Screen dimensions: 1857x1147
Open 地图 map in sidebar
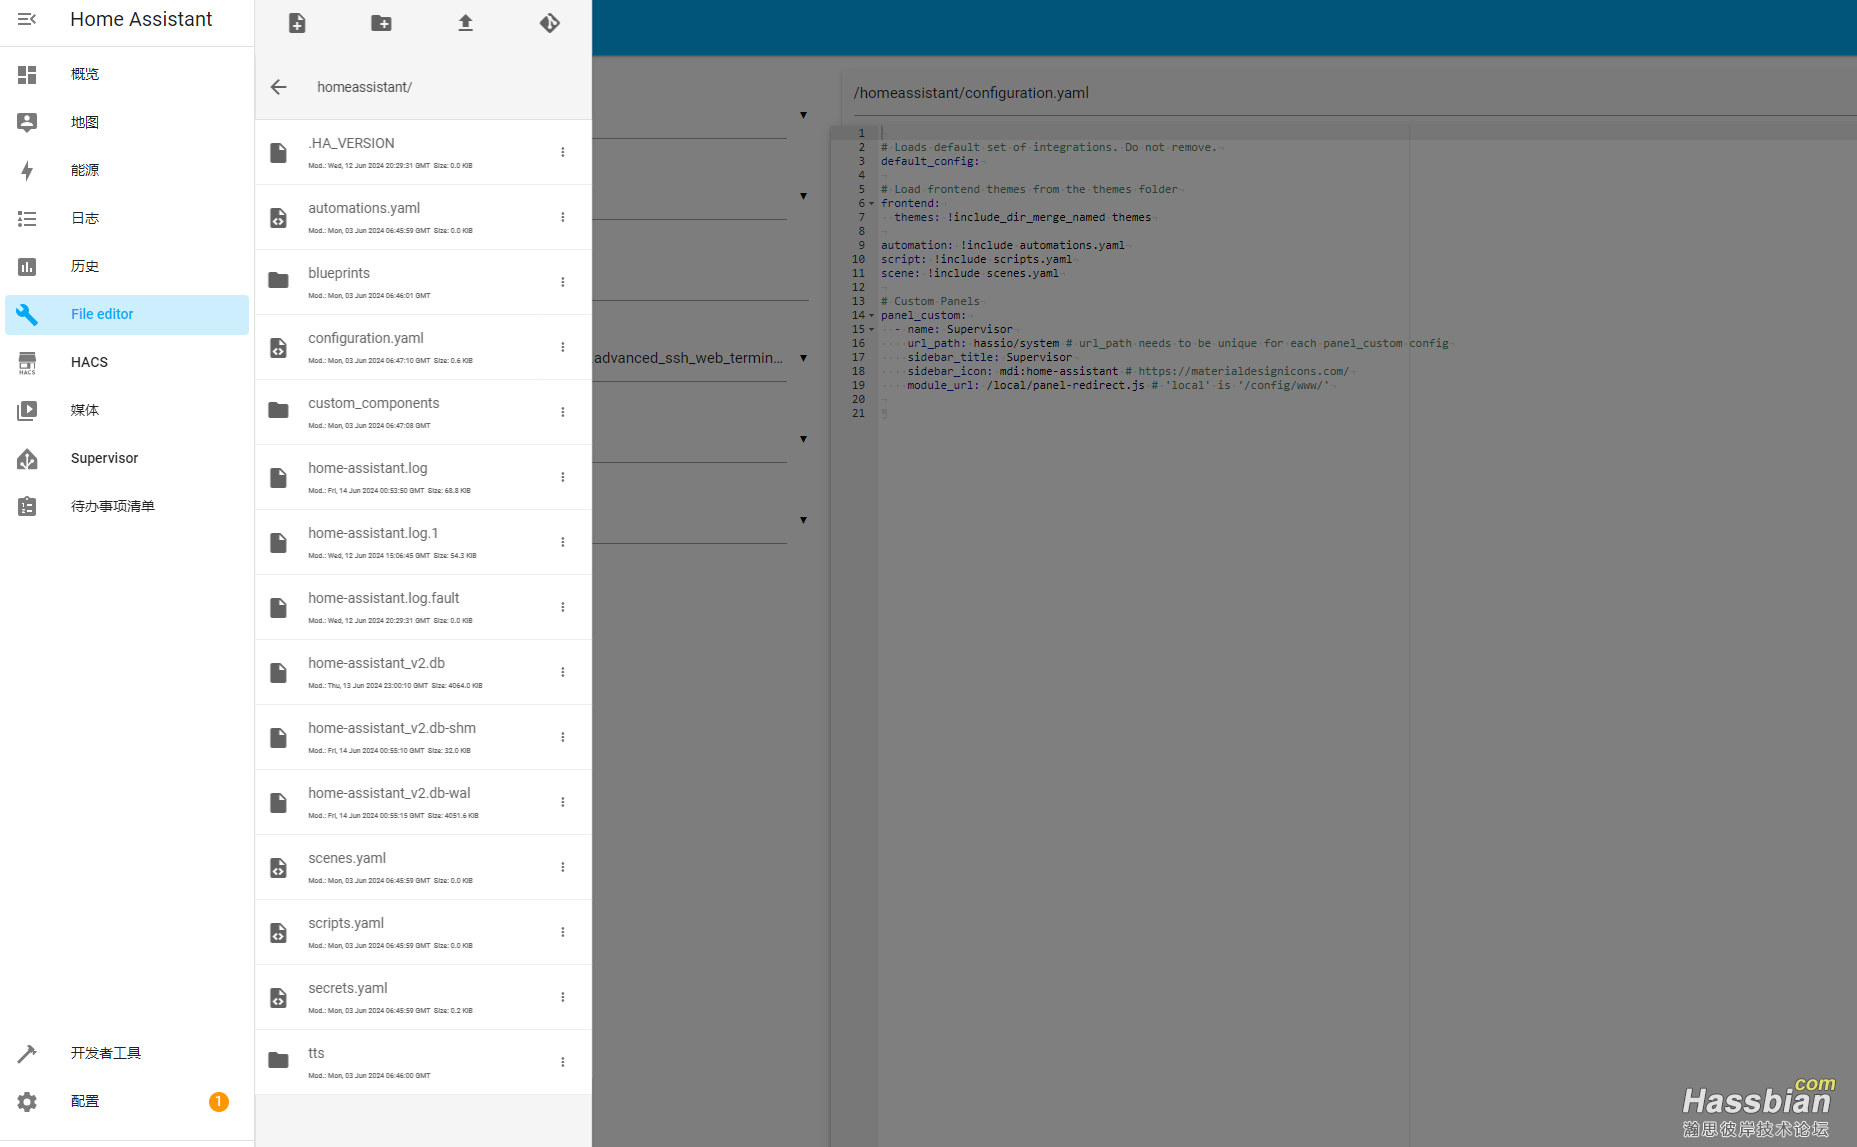pyautogui.click(x=127, y=122)
